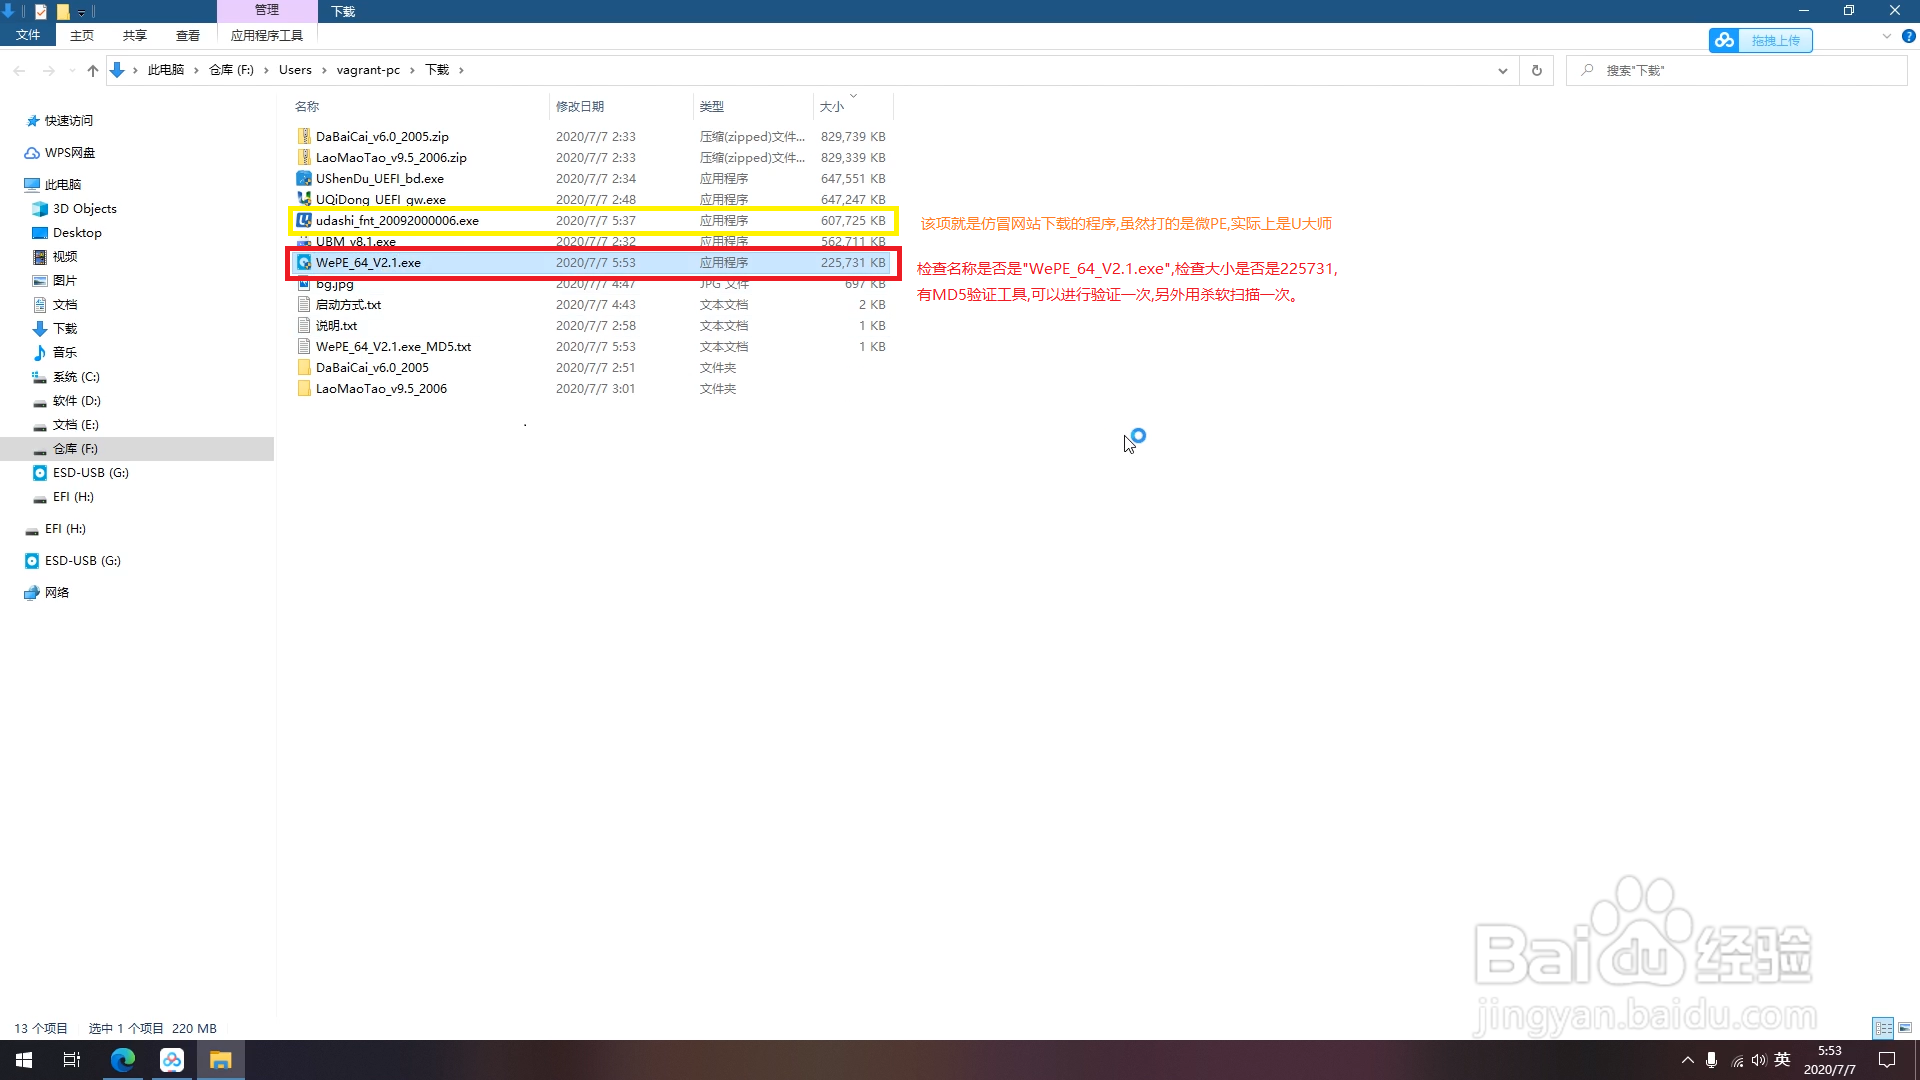Sort files by the 修改日期 column header
This screenshot has width=1920, height=1080.
point(580,106)
